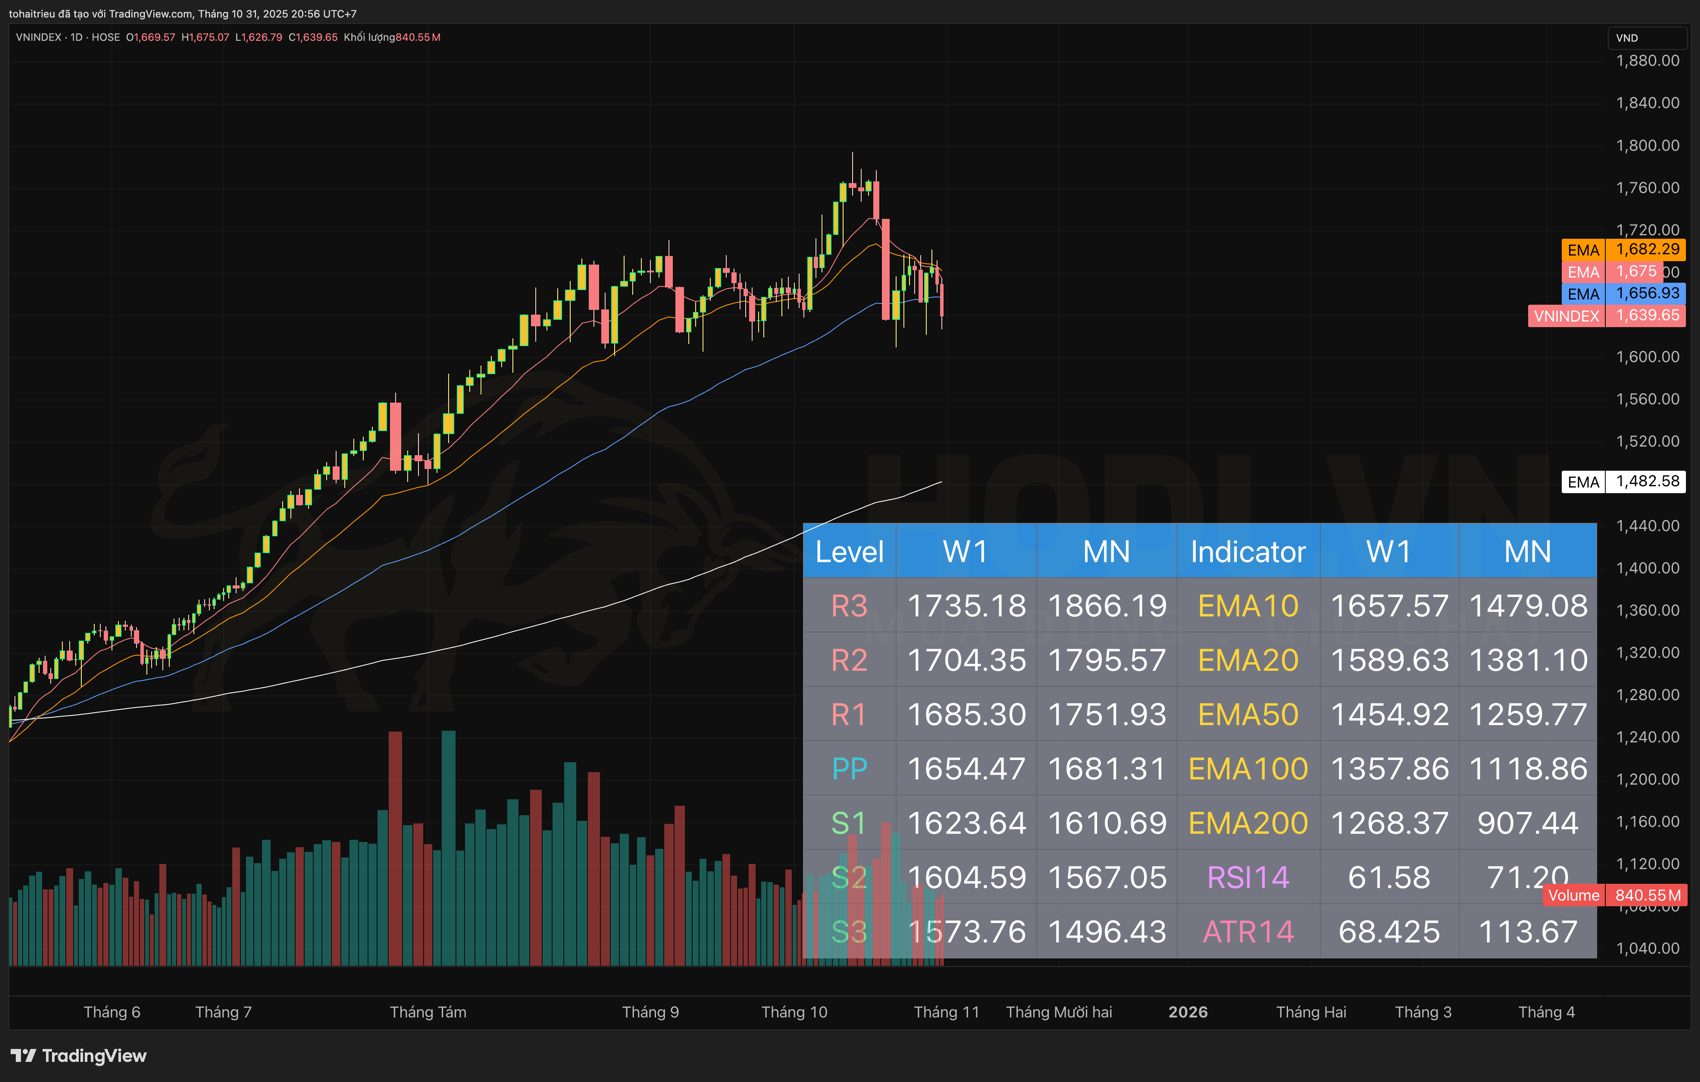Click the Level header in the pivot table

click(849, 552)
